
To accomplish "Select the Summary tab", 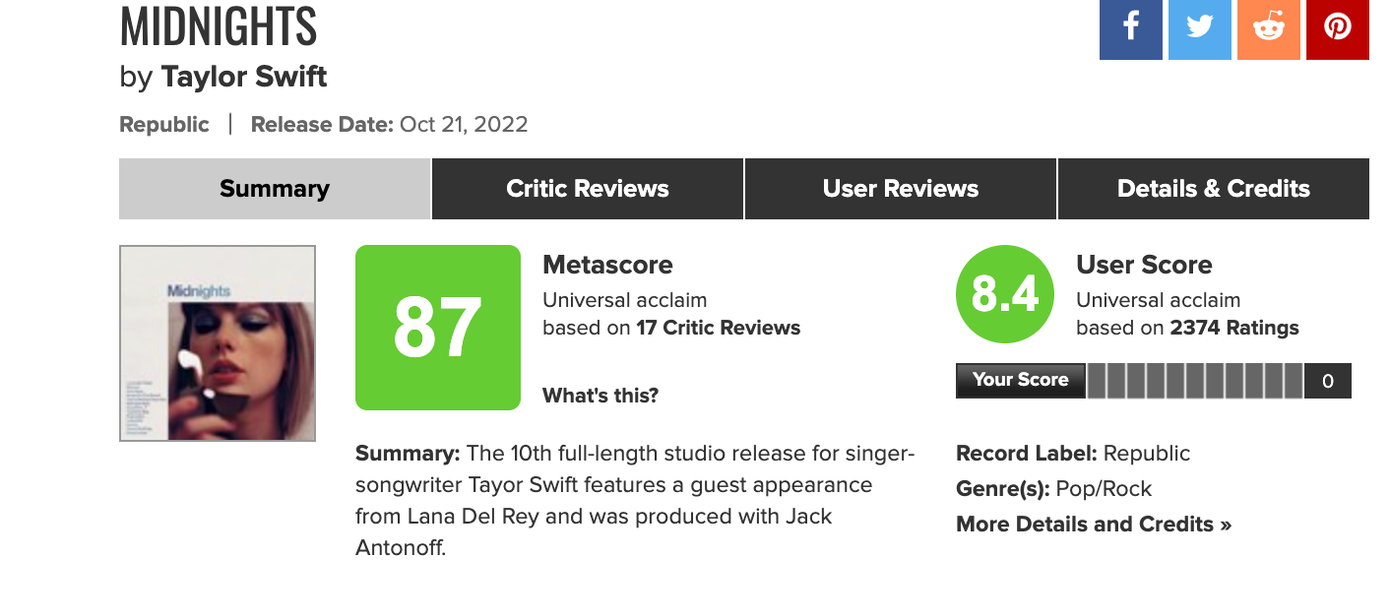I will (x=274, y=188).
